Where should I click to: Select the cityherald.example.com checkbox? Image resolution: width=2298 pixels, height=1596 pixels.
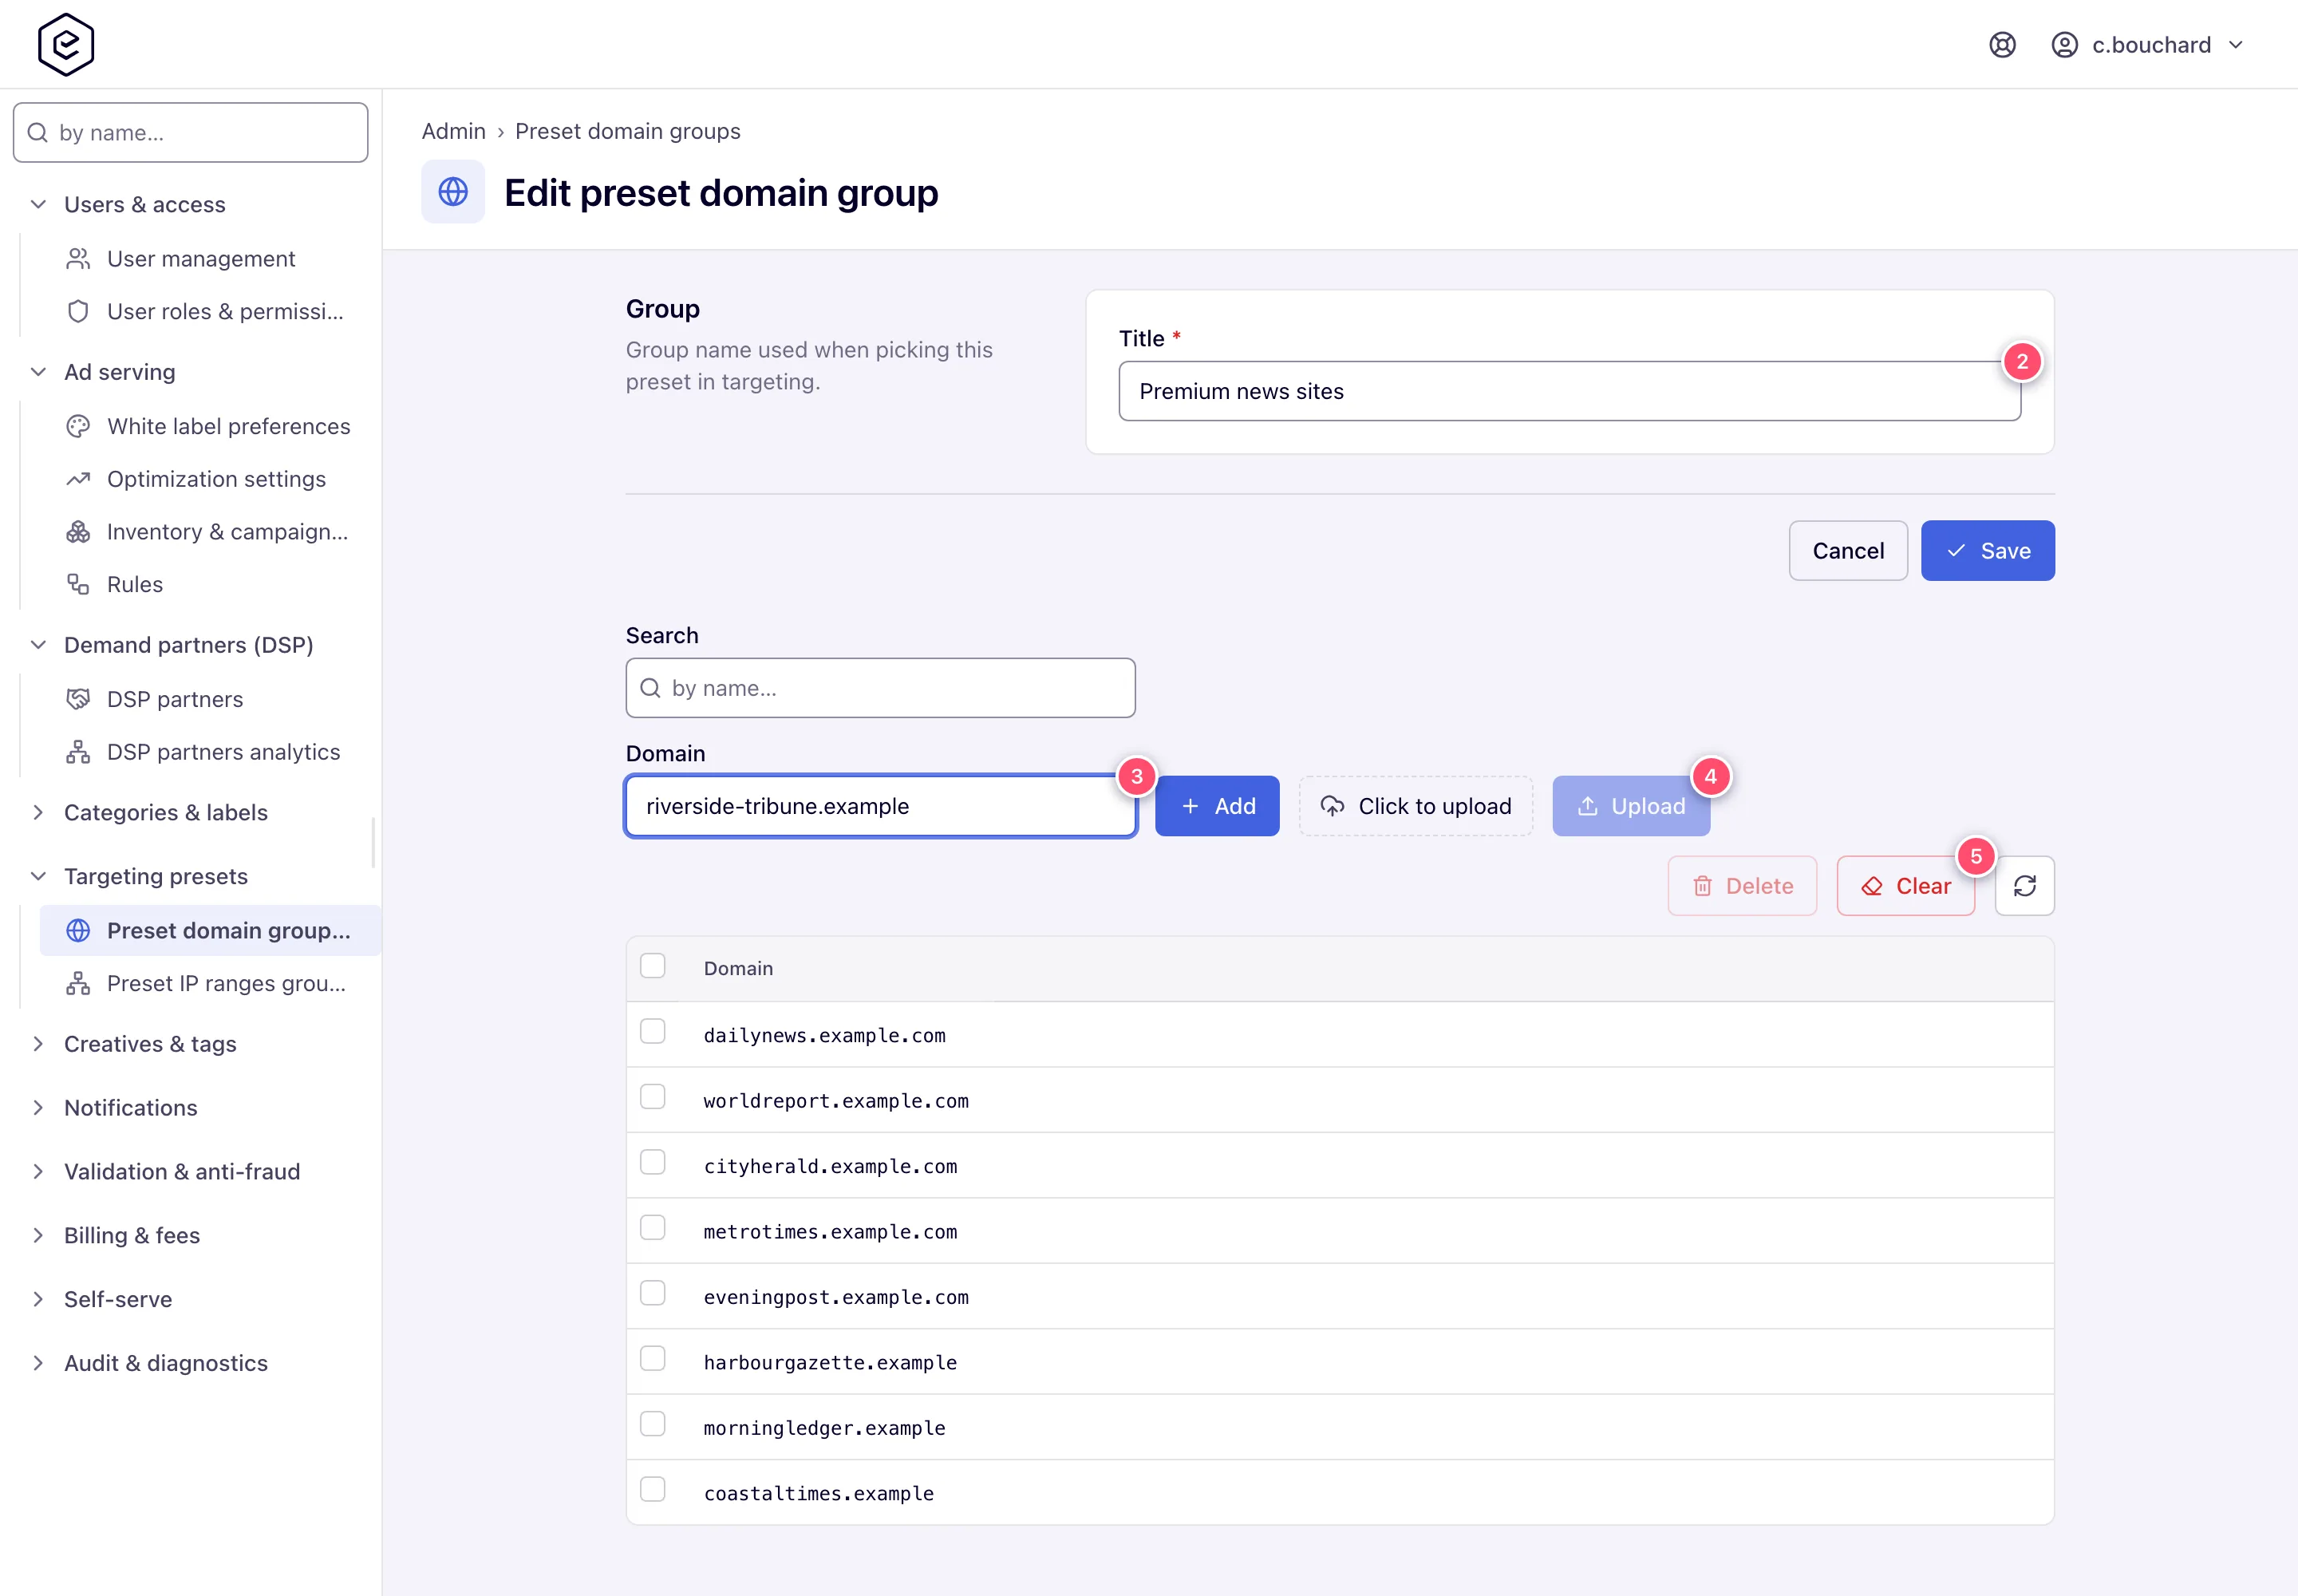653,1162
